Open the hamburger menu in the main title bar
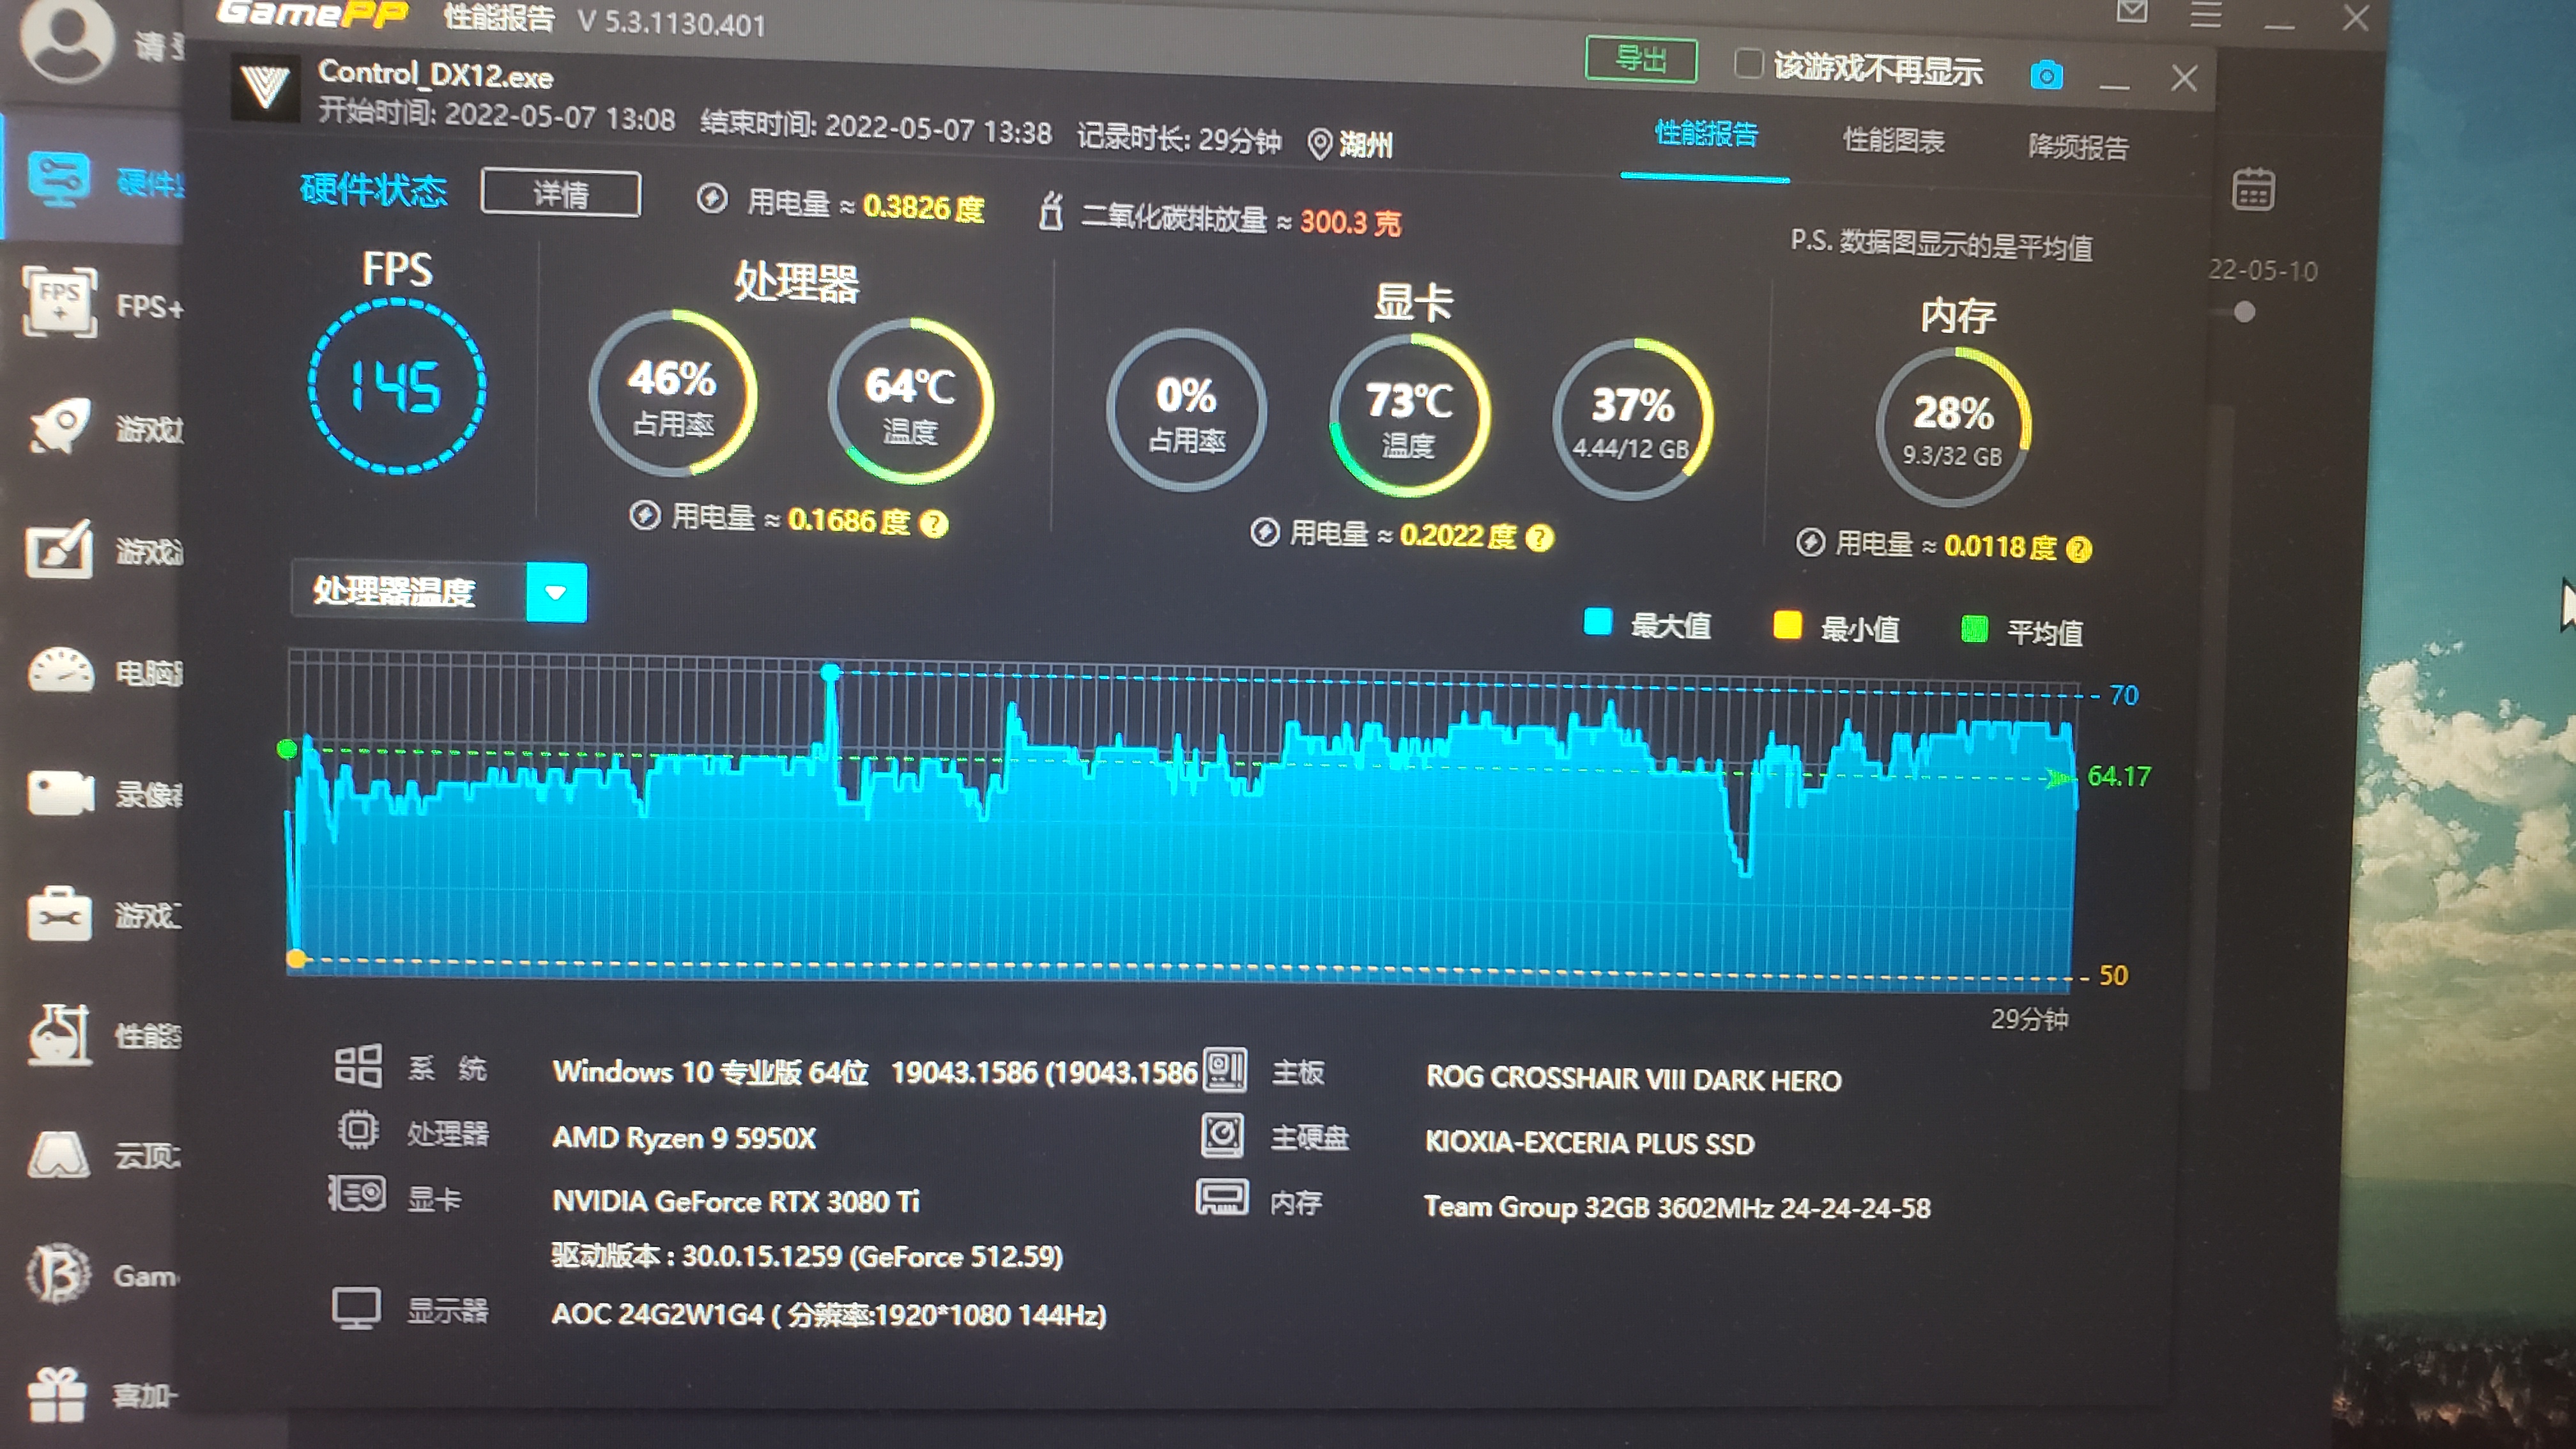Viewport: 2576px width, 1449px height. click(x=2205, y=14)
